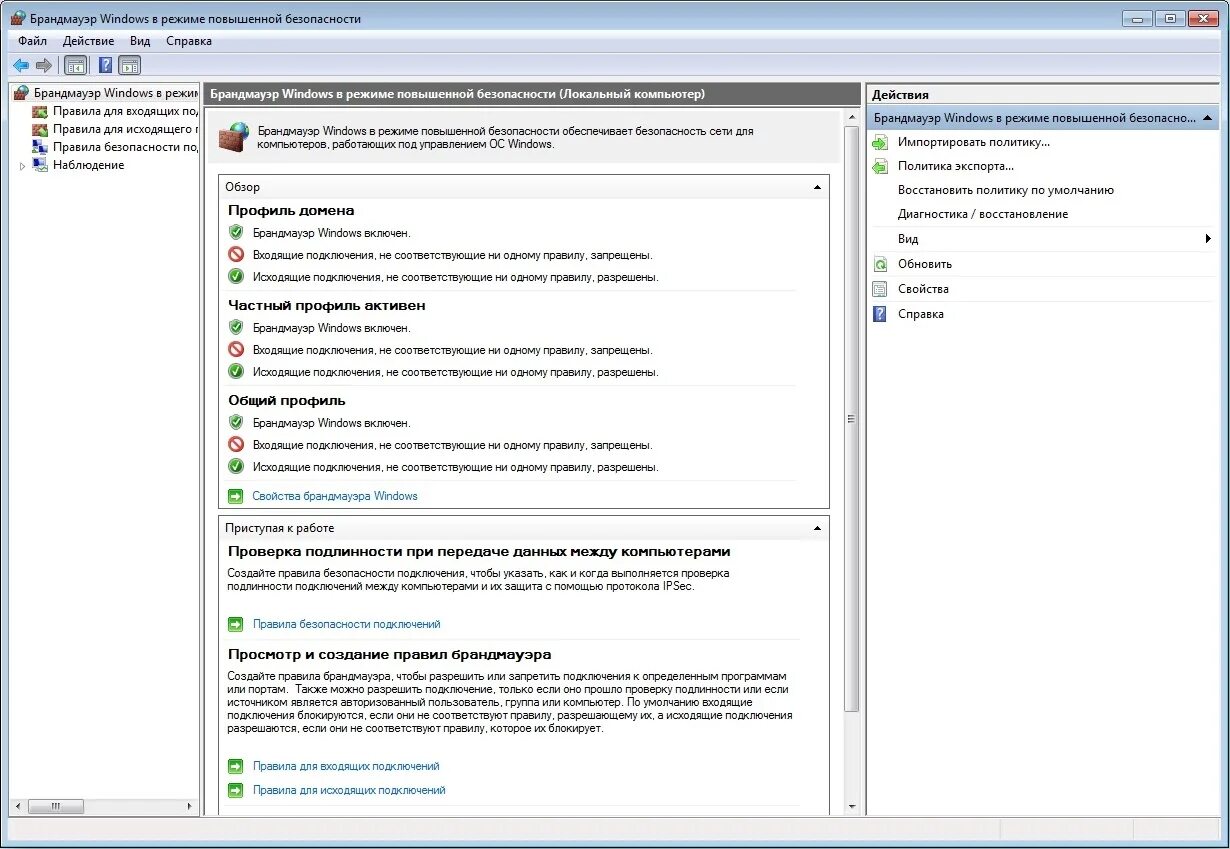1230x849 pixels.
Task: Click green check icon under Частный профиль активен
Action: pyautogui.click(x=236, y=372)
